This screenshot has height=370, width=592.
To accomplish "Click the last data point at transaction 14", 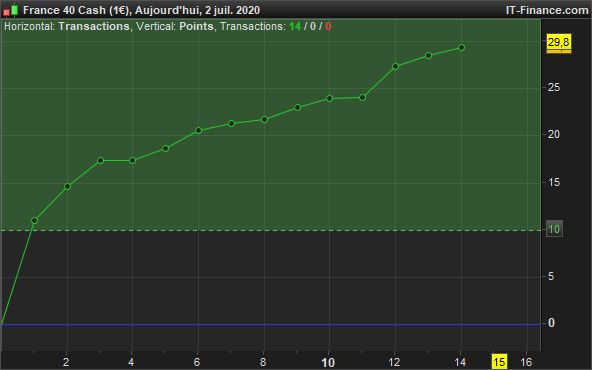I will coord(461,48).
